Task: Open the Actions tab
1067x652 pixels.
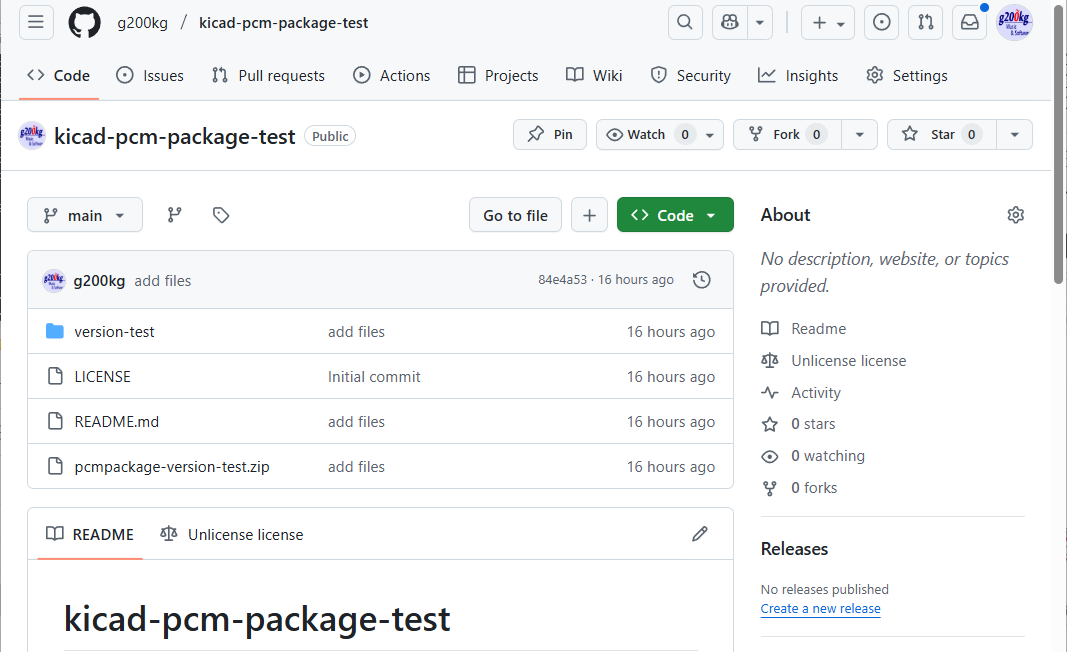Action: [392, 76]
